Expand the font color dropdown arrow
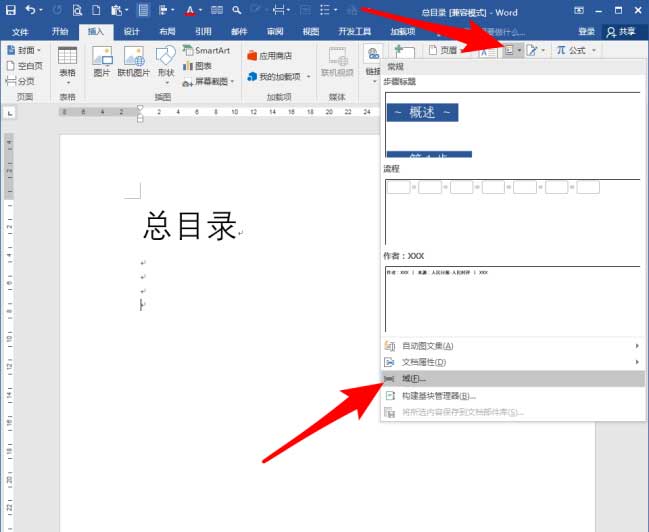649x532 pixels. (200, 10)
